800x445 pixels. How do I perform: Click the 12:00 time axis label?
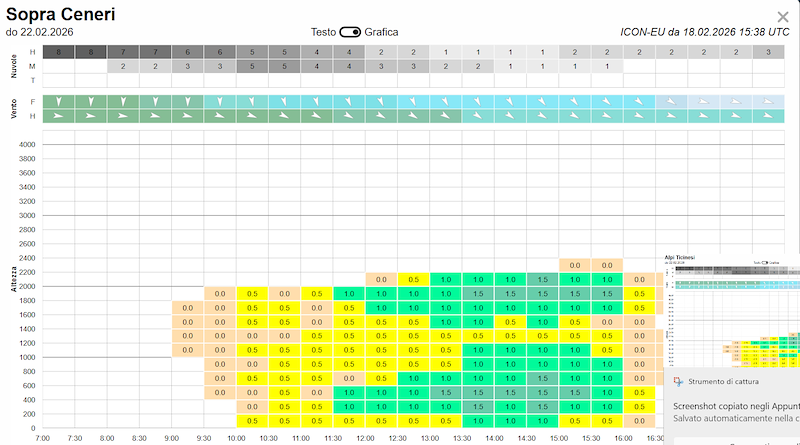point(365,438)
